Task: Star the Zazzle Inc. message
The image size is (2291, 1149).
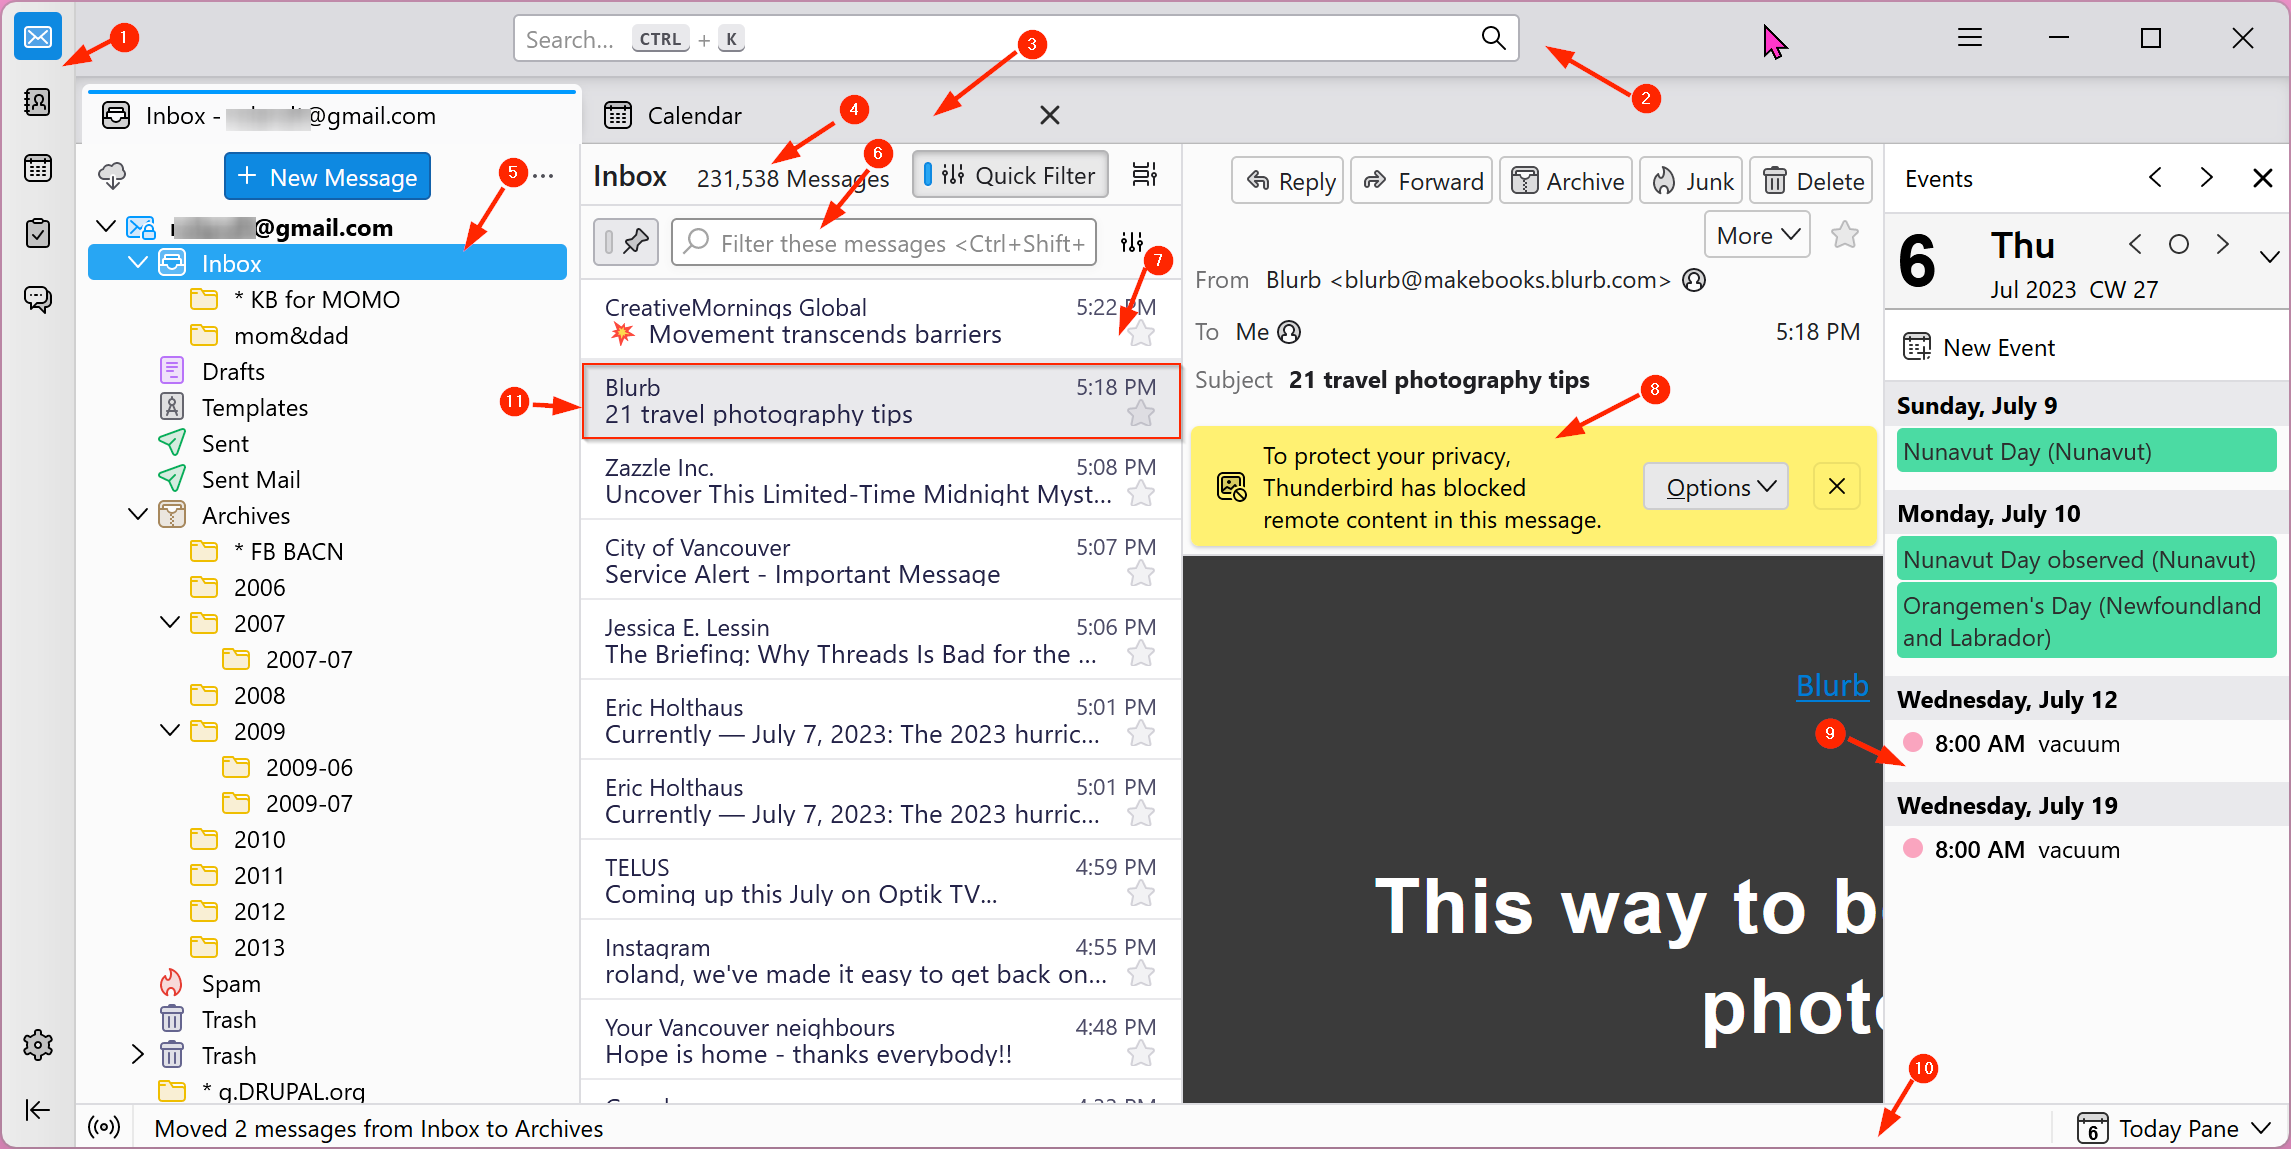Action: [x=1141, y=494]
